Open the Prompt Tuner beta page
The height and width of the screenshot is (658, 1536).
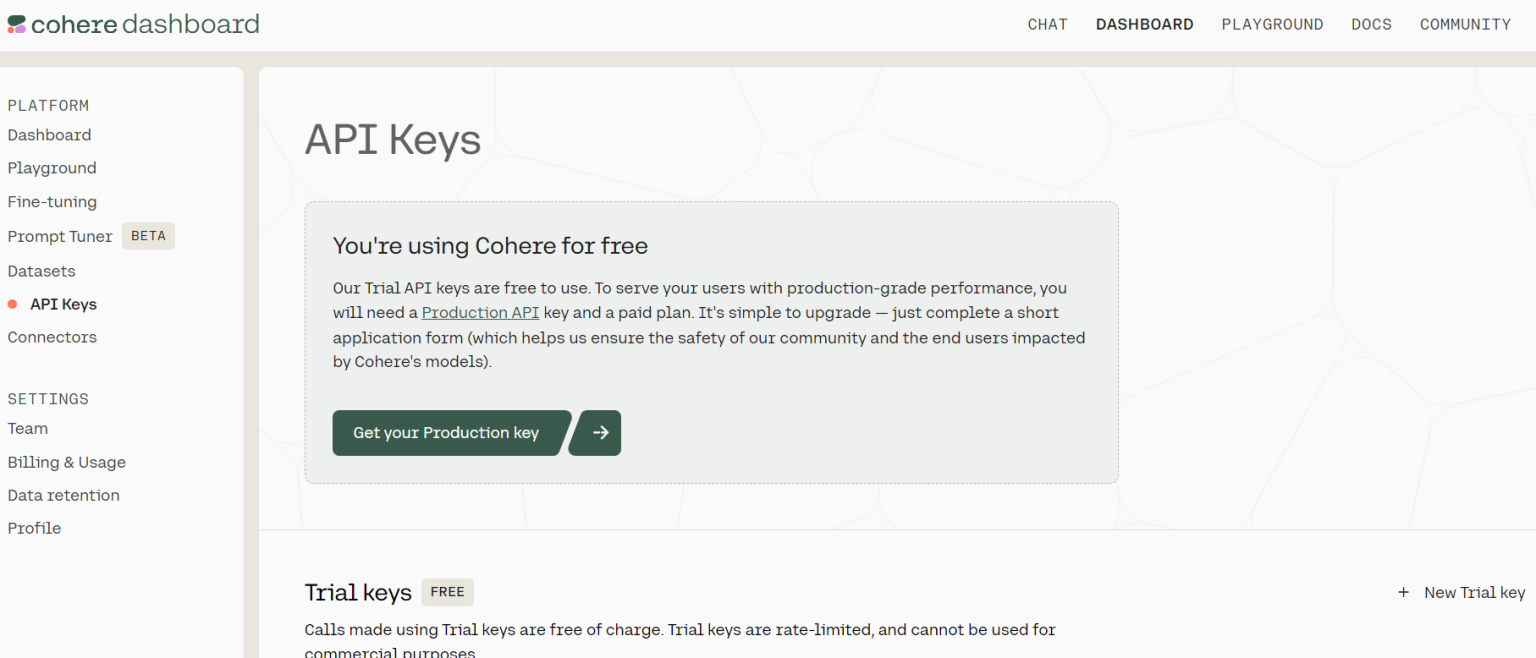pyautogui.click(x=60, y=237)
